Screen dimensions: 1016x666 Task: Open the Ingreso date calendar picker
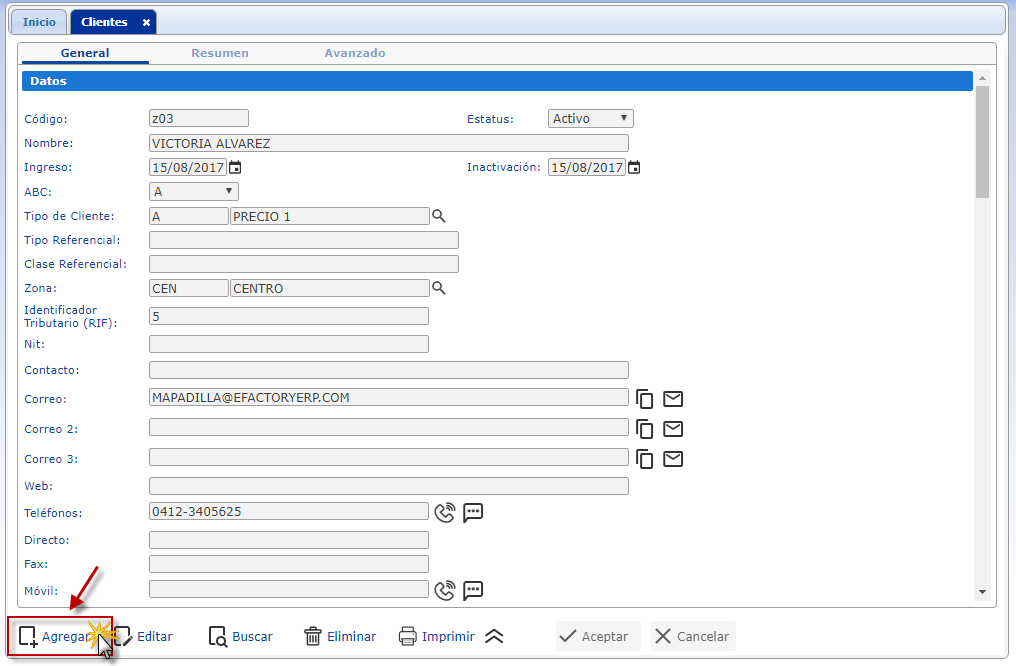click(235, 167)
